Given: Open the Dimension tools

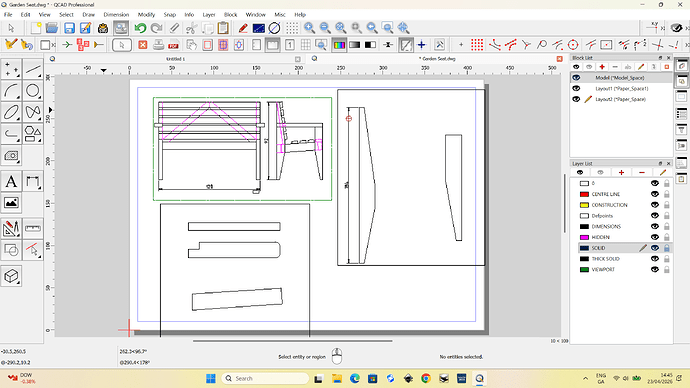Looking at the screenshot, I should (33, 181).
